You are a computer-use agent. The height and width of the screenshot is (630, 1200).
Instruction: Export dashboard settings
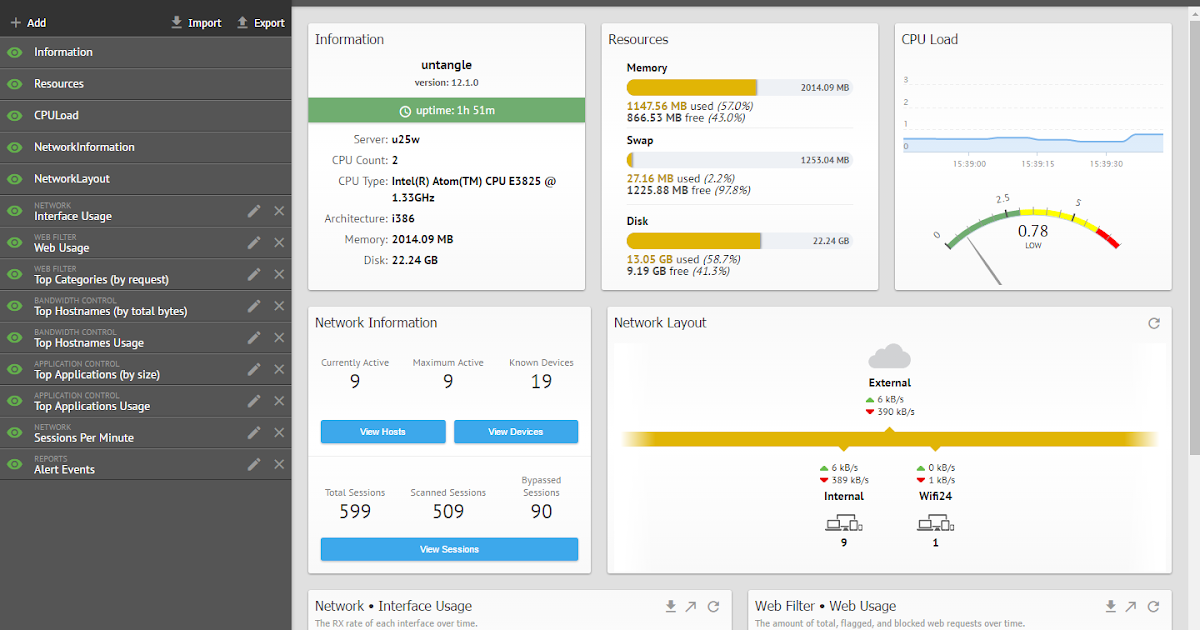pos(261,22)
